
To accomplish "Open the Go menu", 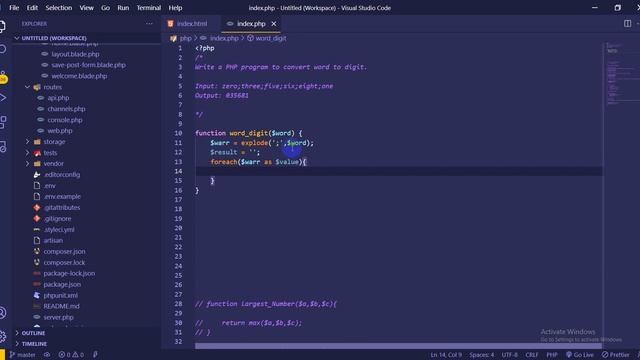I will click(105, 8).
